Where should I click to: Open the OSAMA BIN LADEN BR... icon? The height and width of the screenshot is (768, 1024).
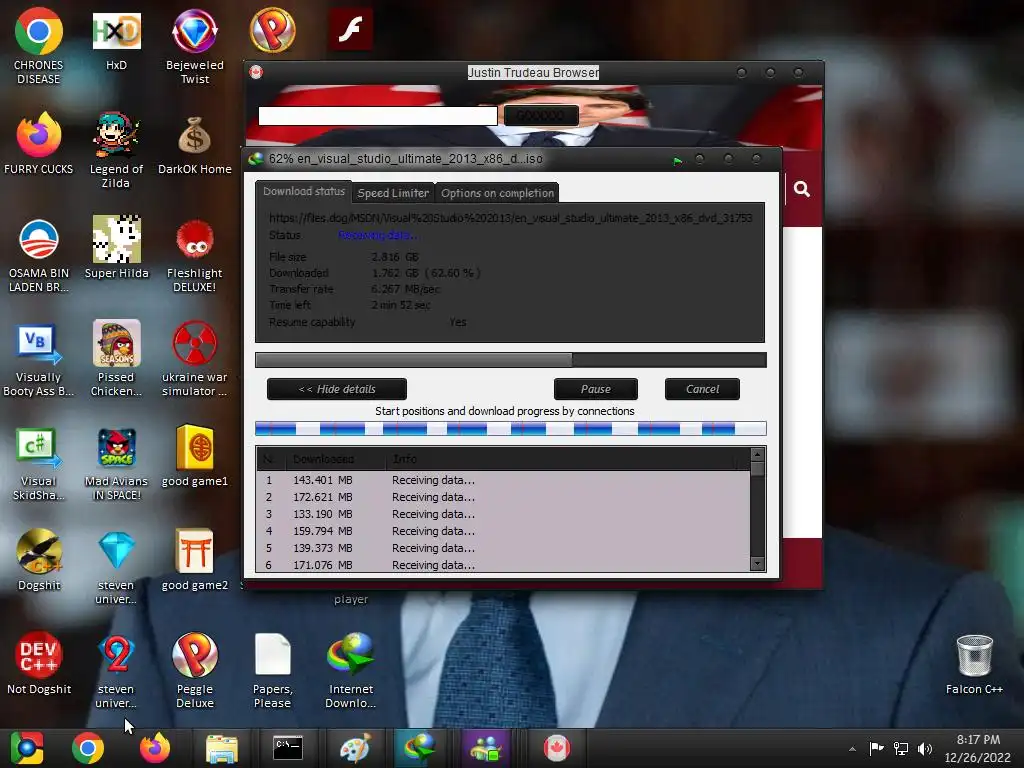[39, 255]
